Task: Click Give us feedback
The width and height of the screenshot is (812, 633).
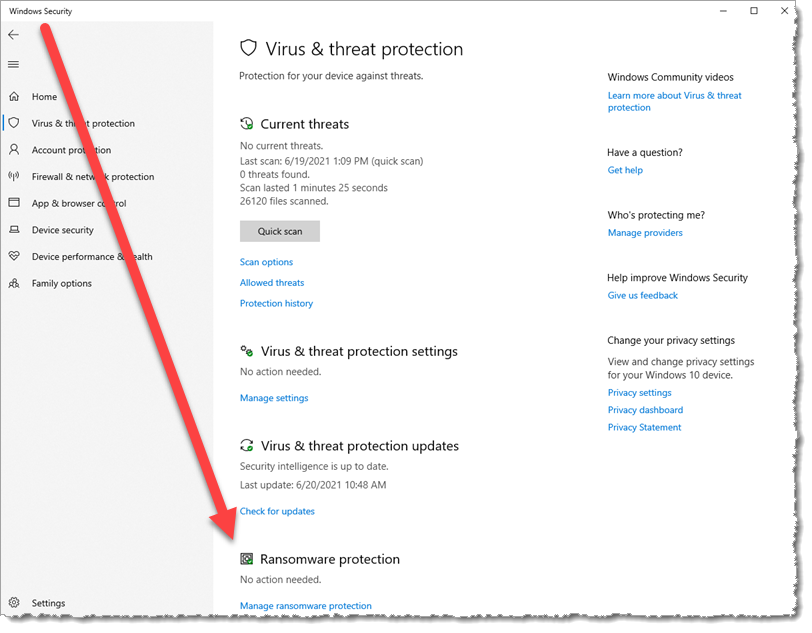Action: (642, 294)
